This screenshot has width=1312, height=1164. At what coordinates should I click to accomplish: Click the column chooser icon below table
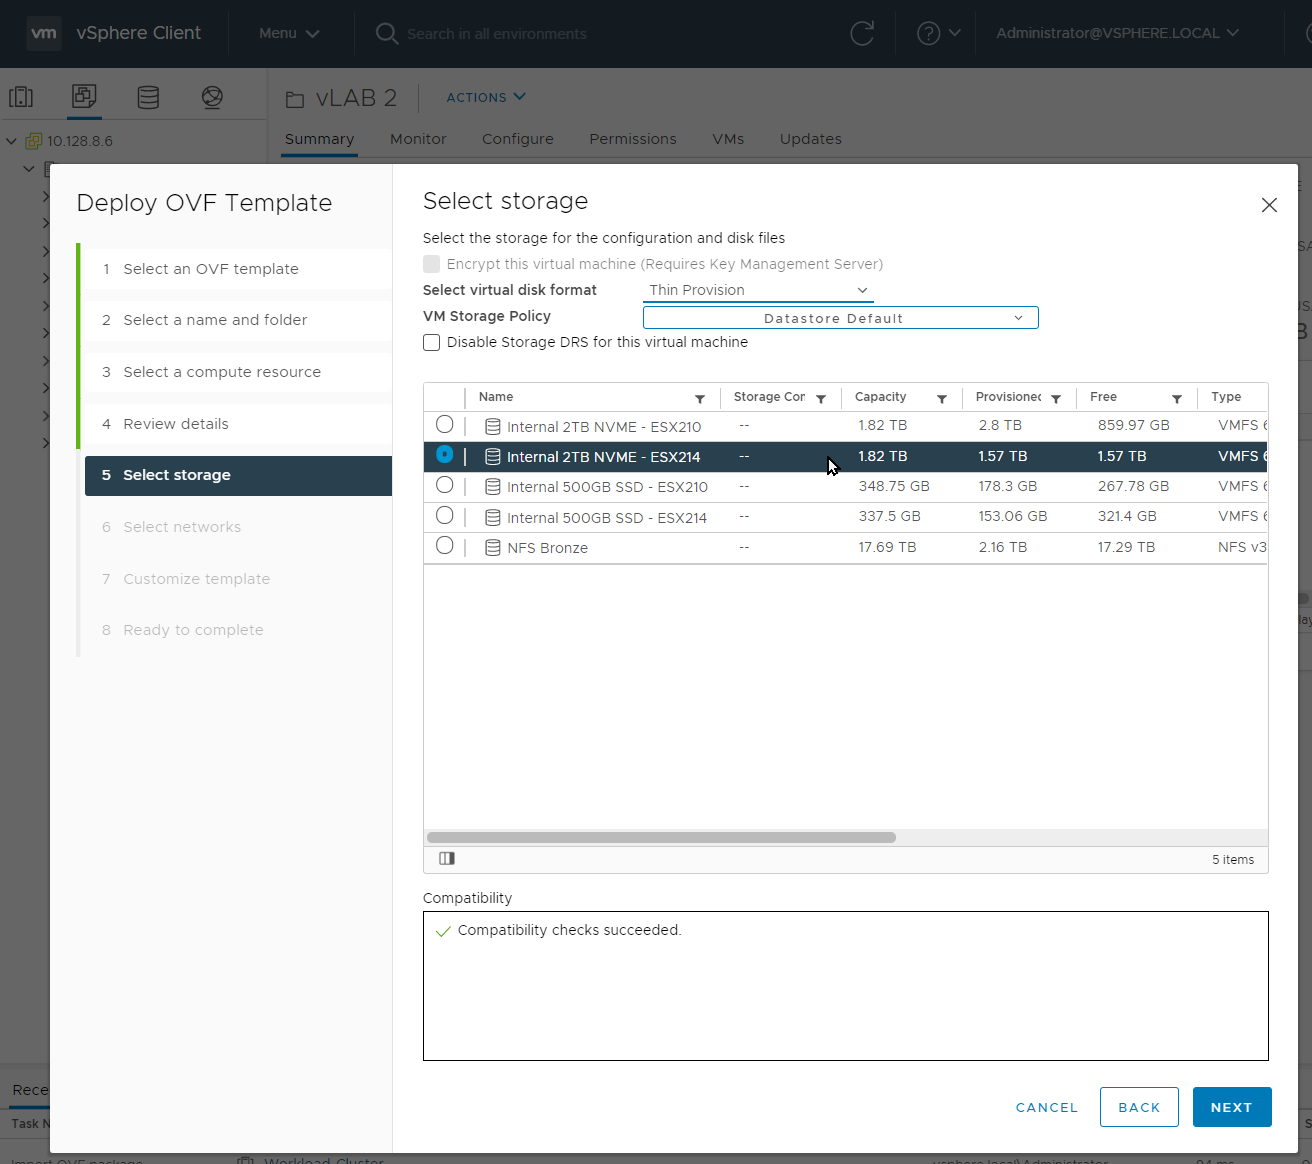point(447,859)
